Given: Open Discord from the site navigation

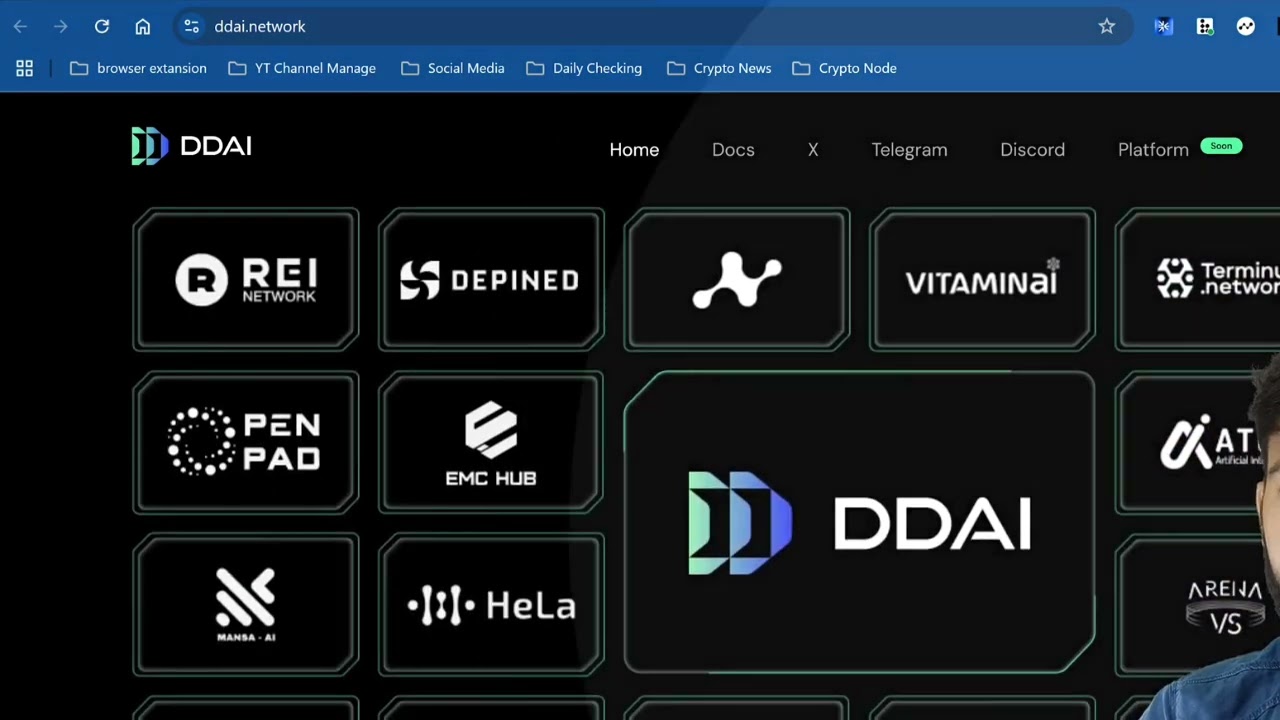Looking at the screenshot, I should [x=1032, y=149].
